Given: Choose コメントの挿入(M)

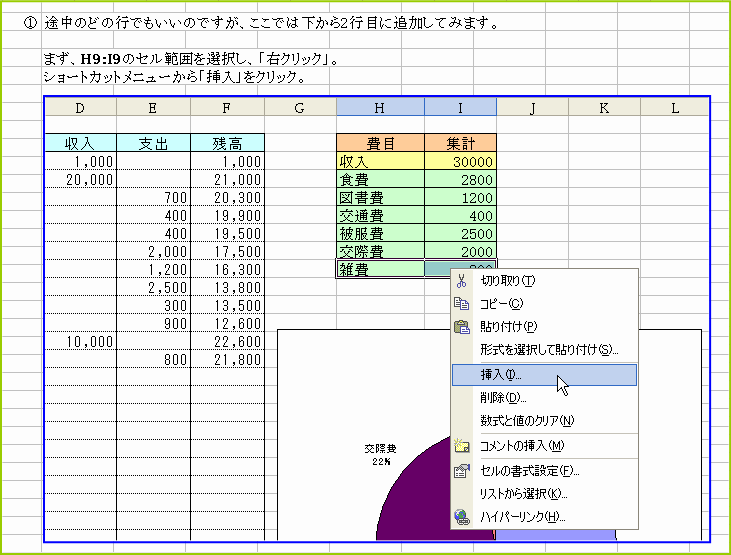Looking at the screenshot, I should click(544, 446).
